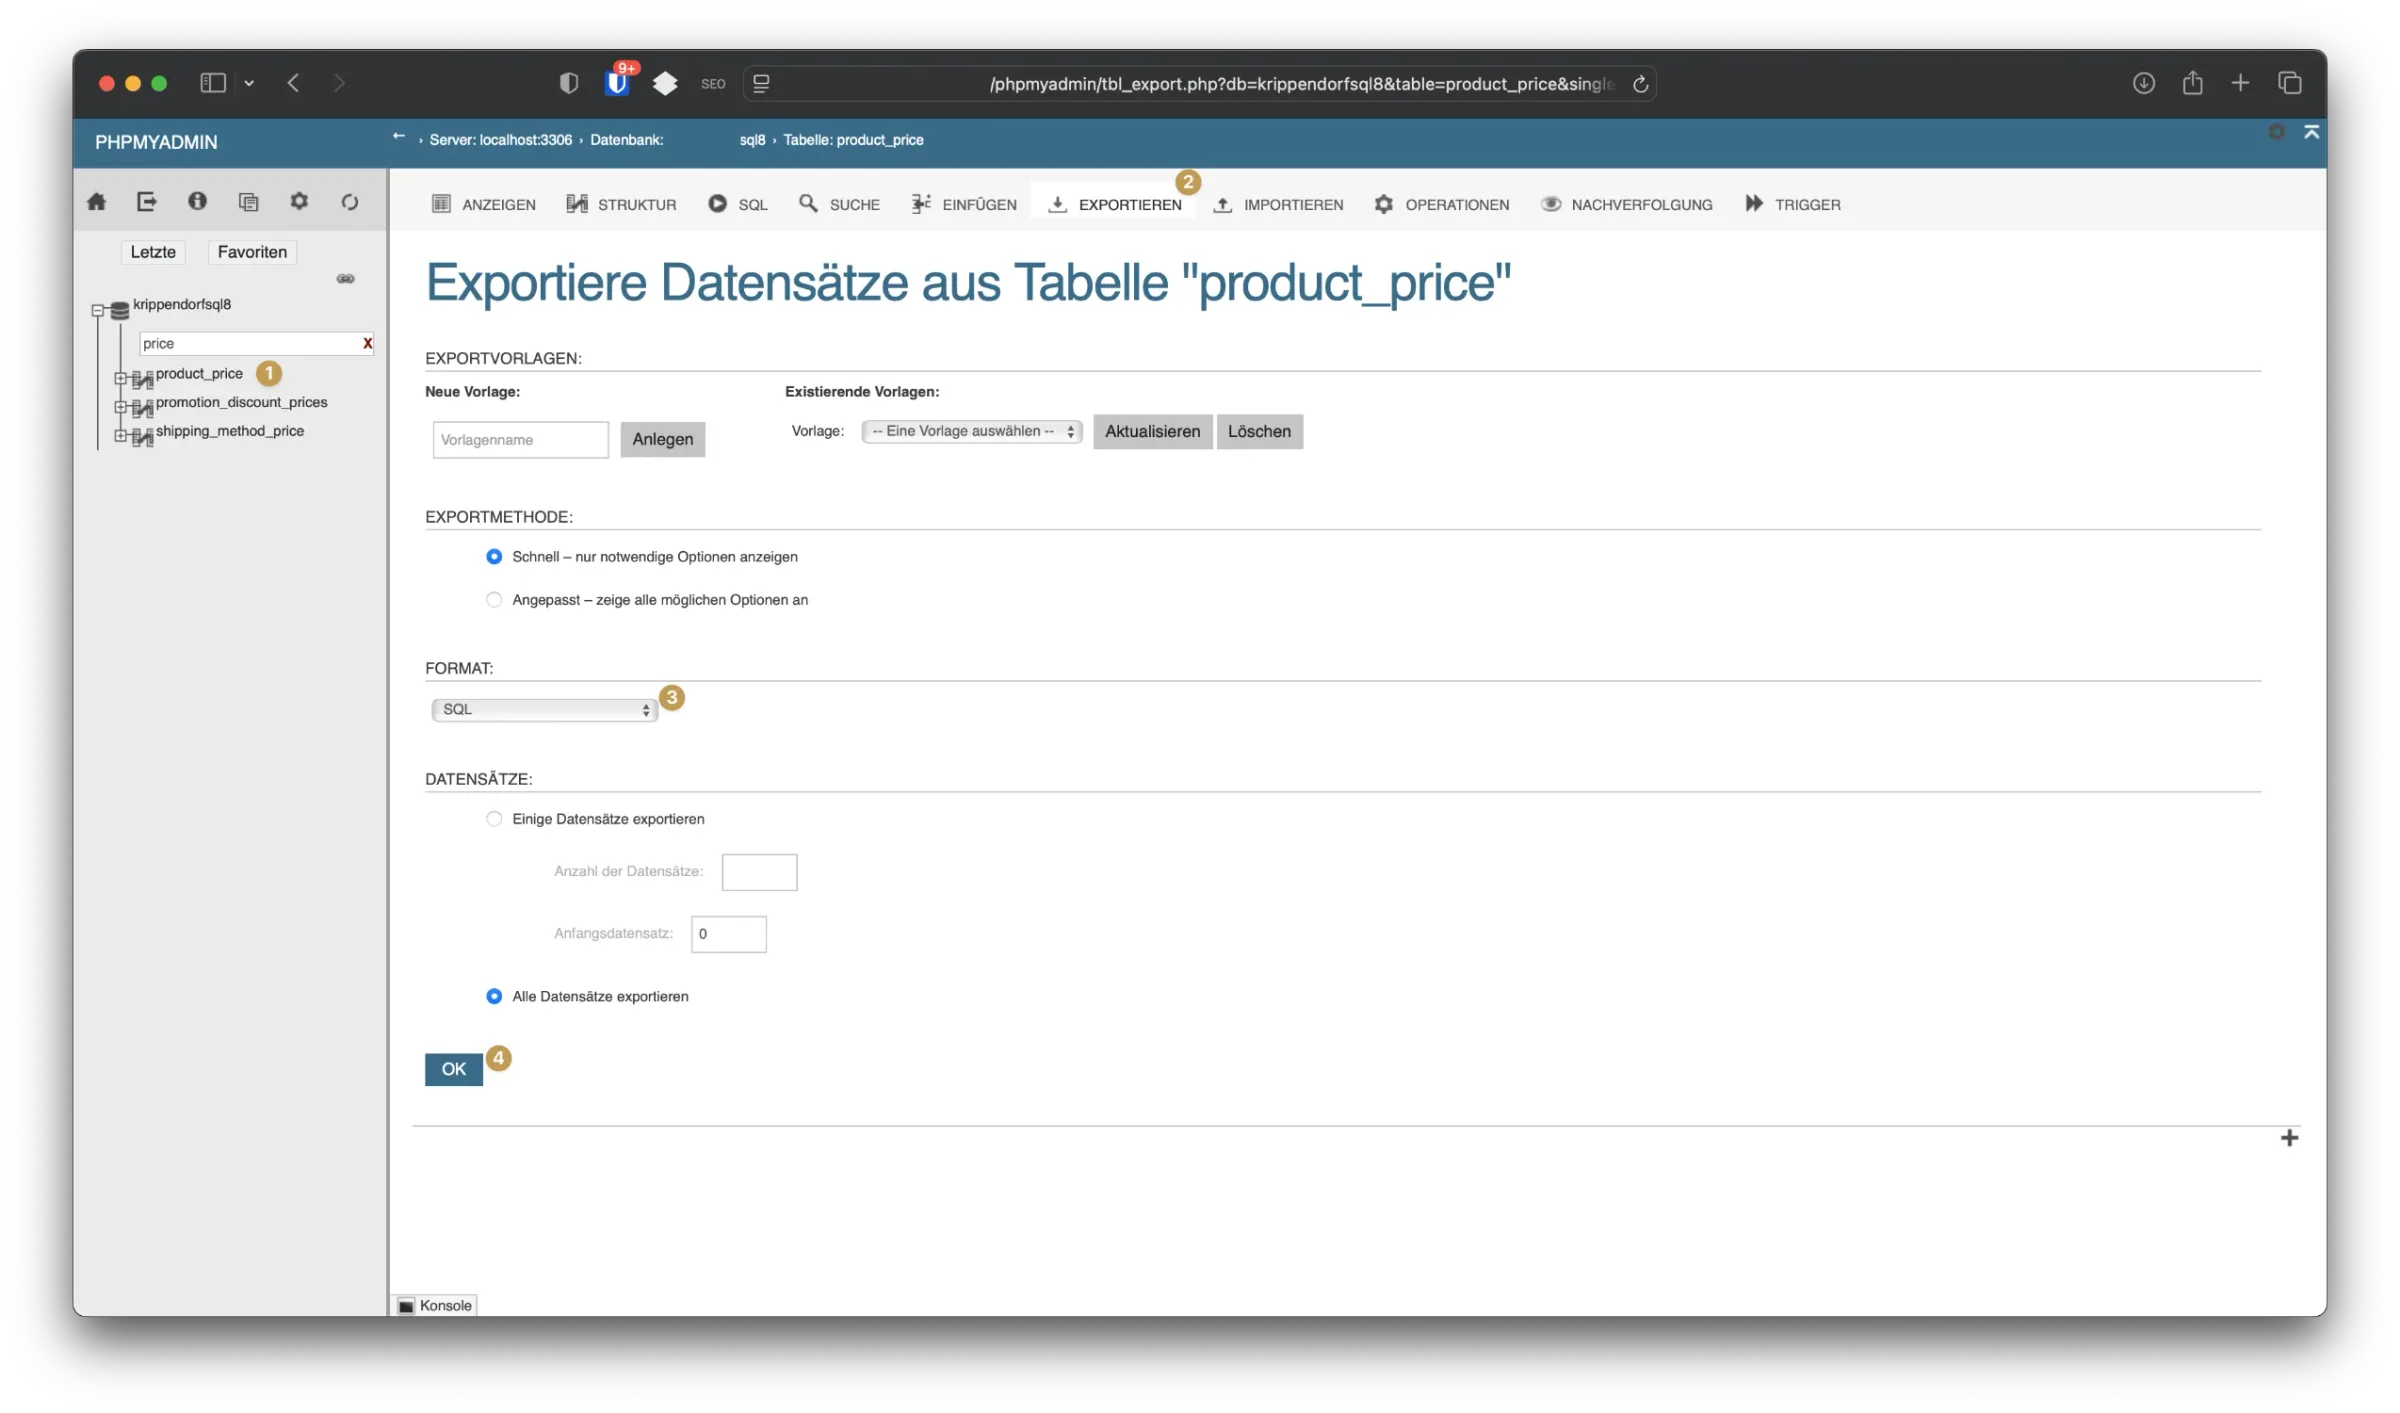Click the reload navigation panel icon
Image resolution: width=2400 pixels, height=1413 pixels.
tap(349, 202)
